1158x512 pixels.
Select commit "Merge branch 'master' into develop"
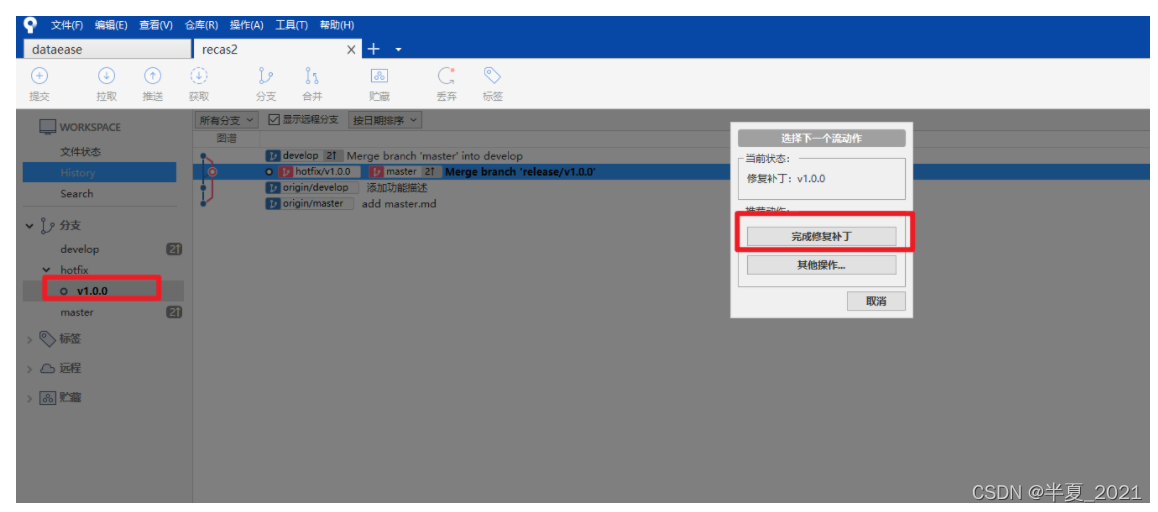tap(434, 156)
